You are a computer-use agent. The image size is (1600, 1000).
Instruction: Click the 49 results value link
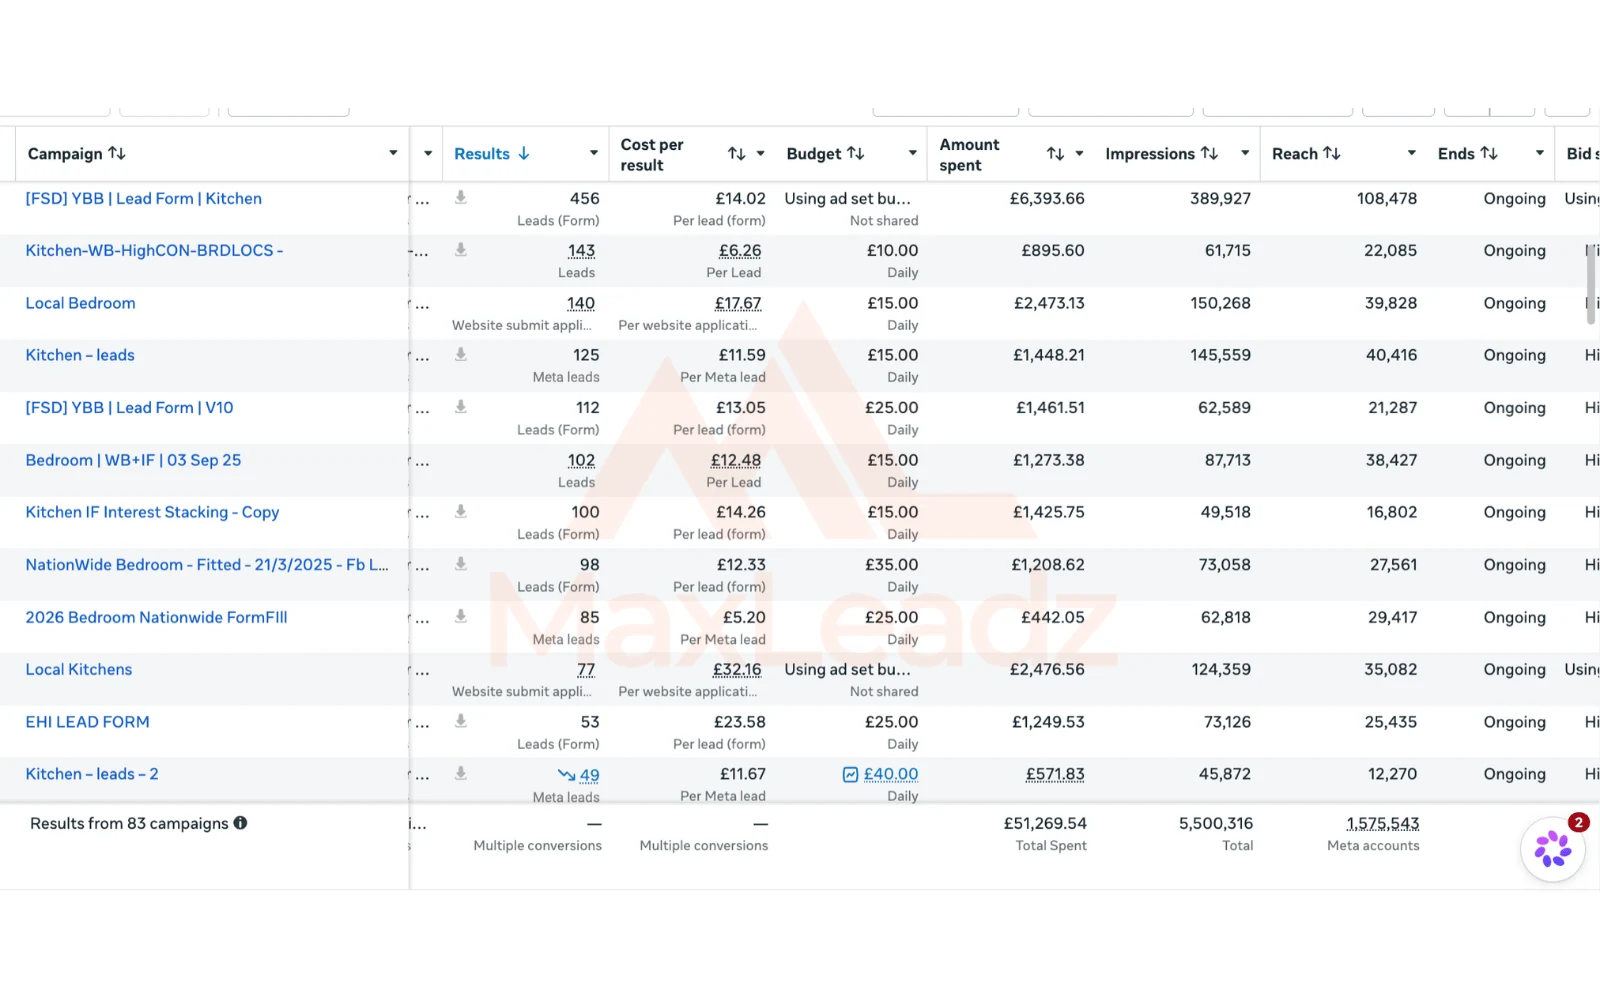589,775
